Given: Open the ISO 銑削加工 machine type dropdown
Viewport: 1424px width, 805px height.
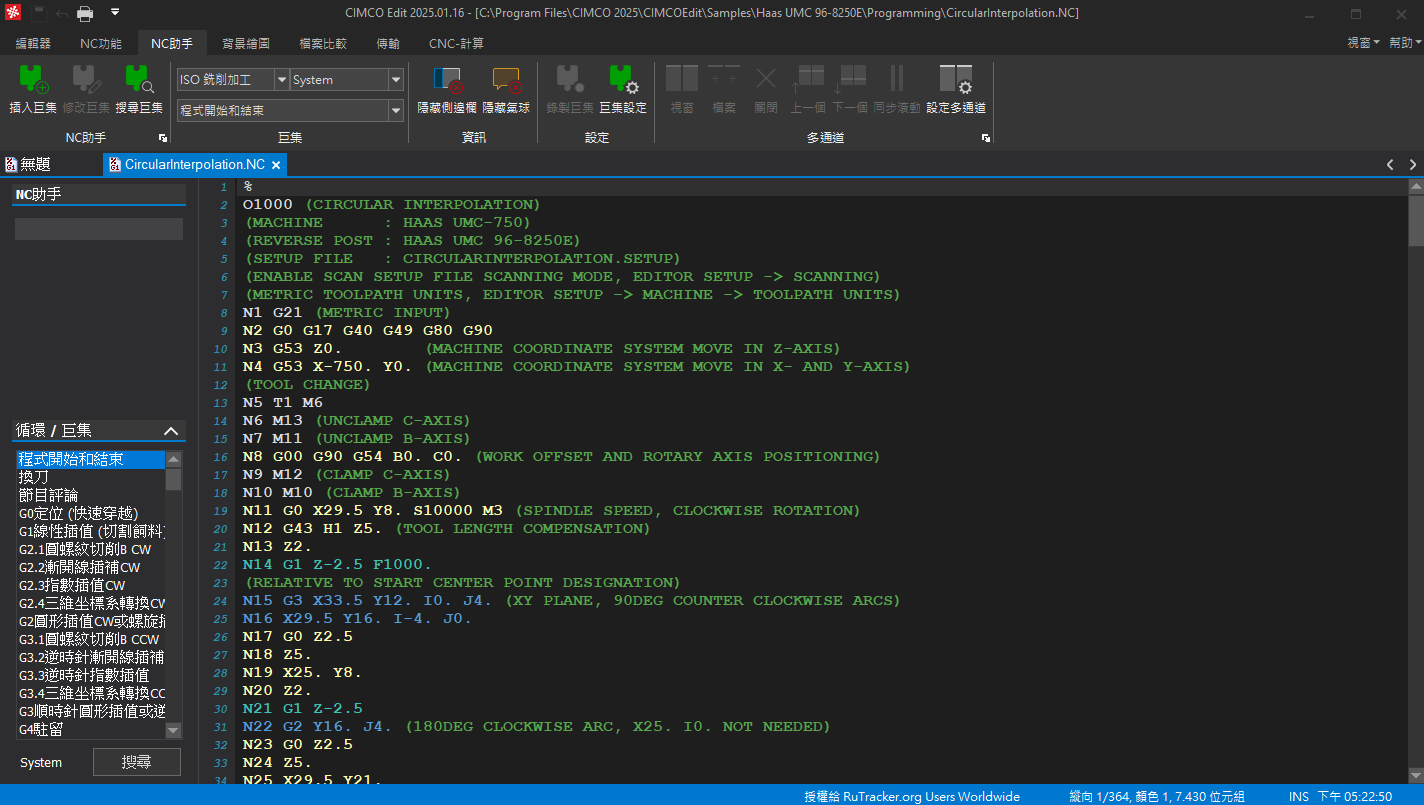Looking at the screenshot, I should click(281, 80).
